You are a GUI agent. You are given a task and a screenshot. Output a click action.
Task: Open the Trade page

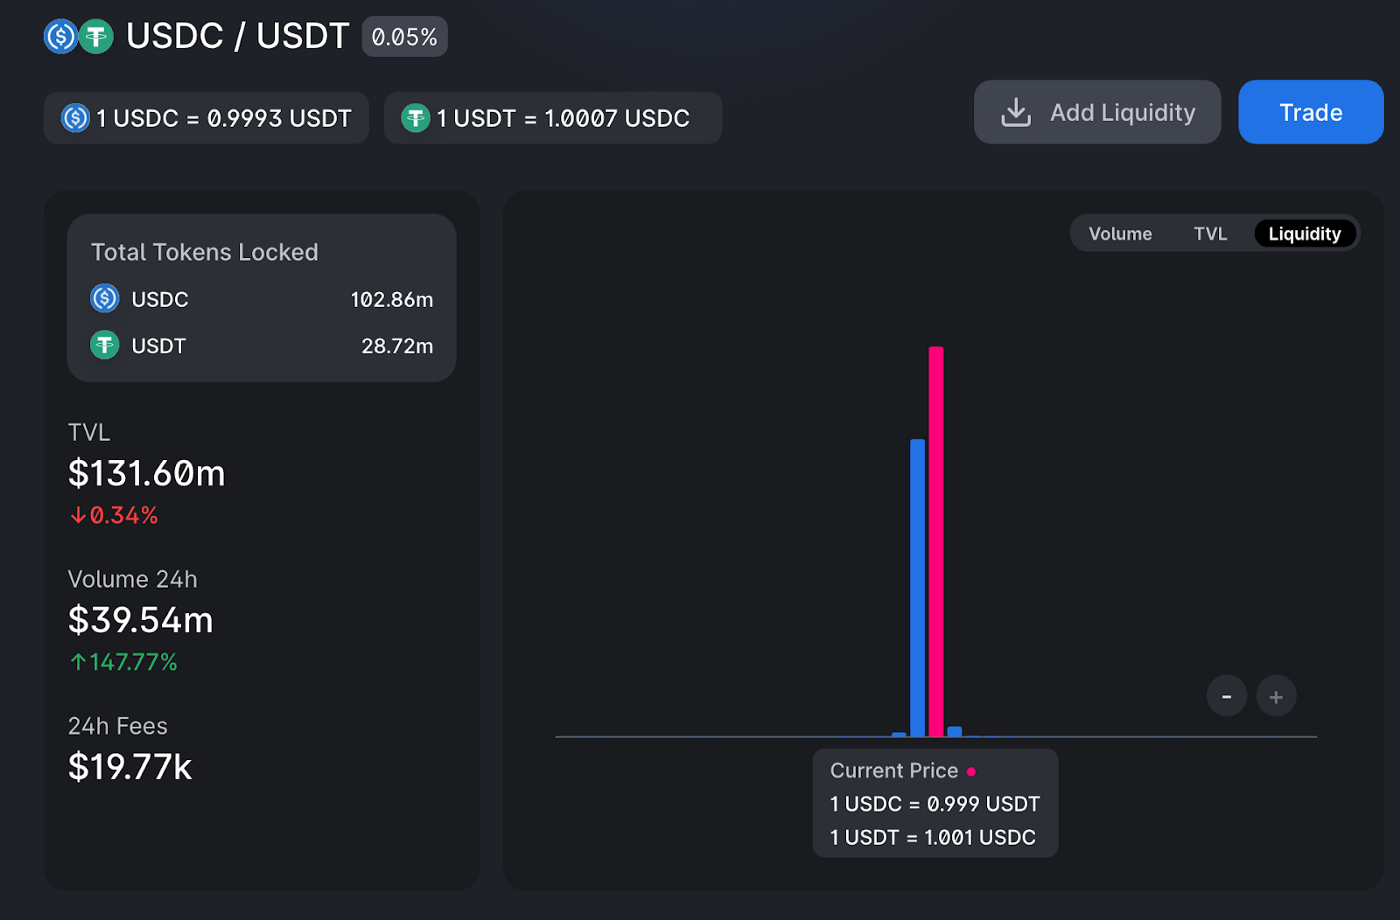point(1310,112)
